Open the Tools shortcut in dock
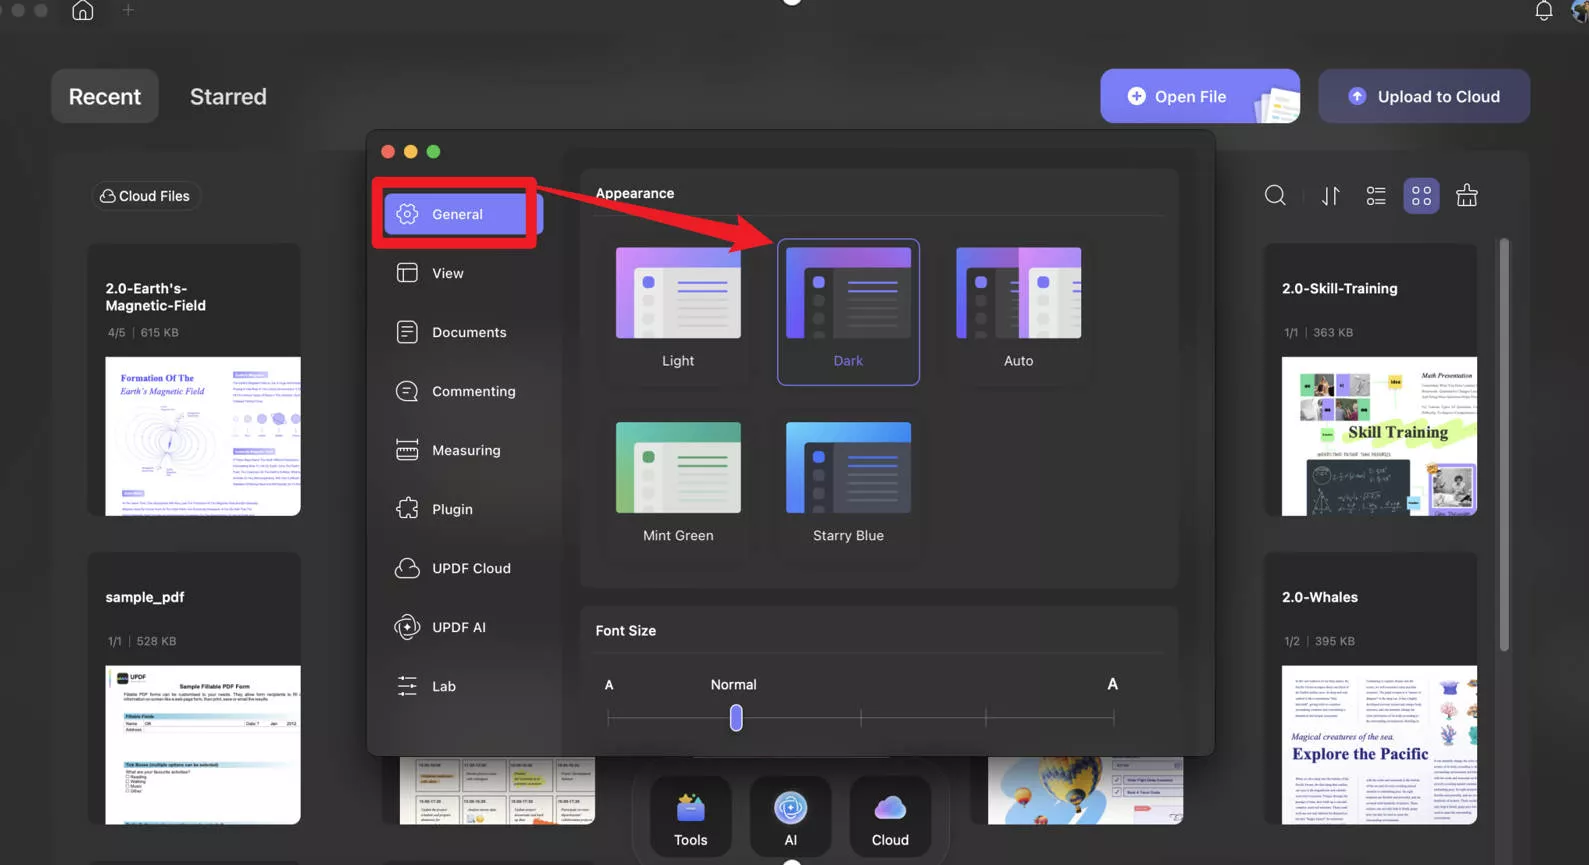Image resolution: width=1589 pixels, height=865 pixels. [x=691, y=818]
